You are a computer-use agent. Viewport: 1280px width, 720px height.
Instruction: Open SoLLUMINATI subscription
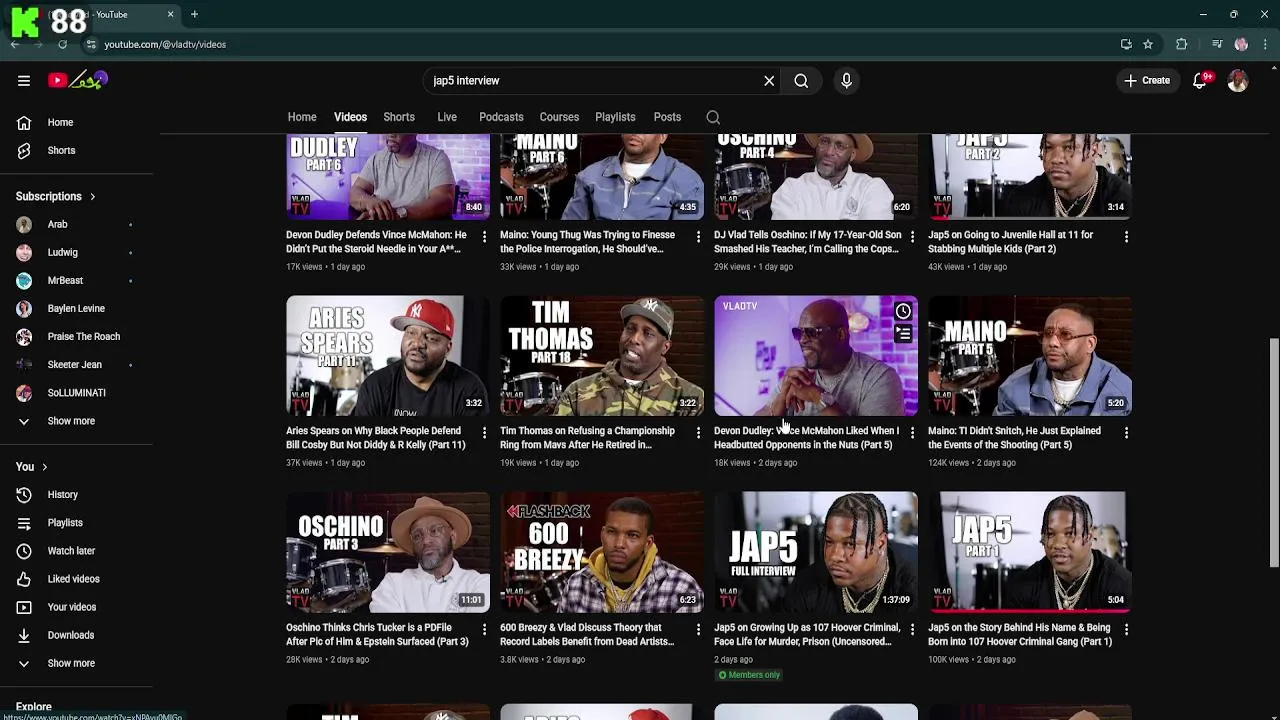76,393
